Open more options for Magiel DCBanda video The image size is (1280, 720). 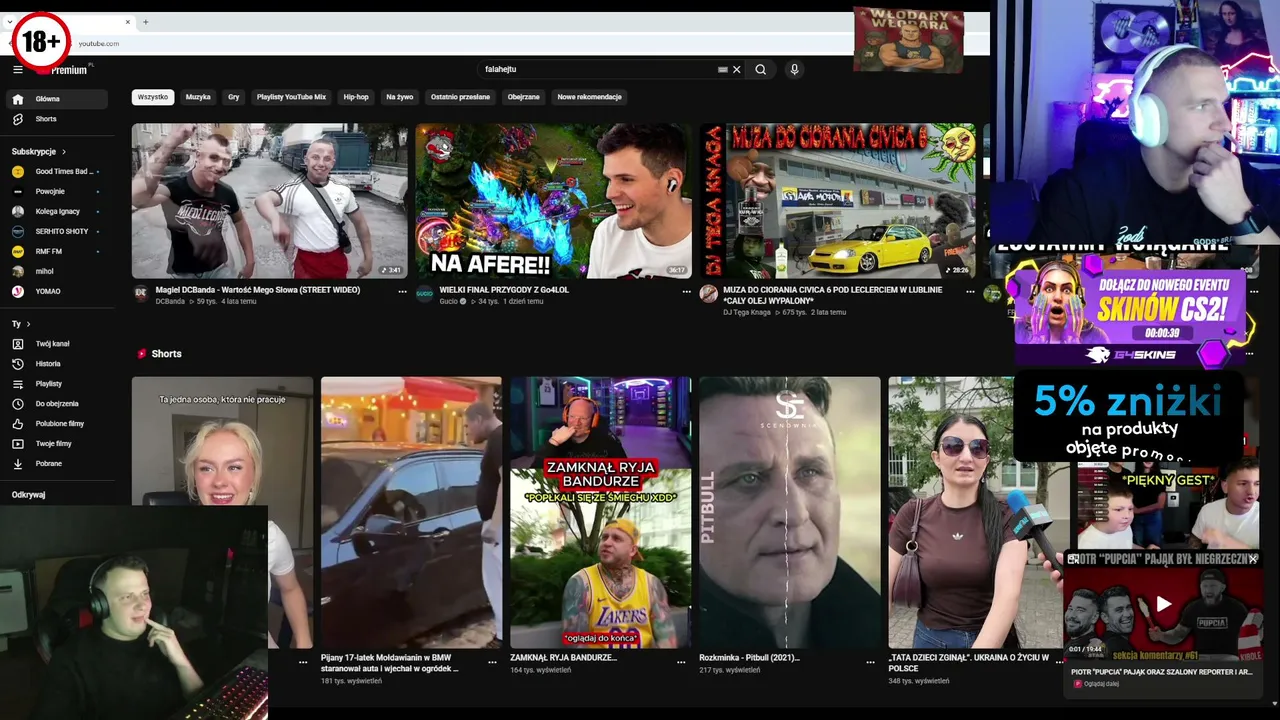402,292
